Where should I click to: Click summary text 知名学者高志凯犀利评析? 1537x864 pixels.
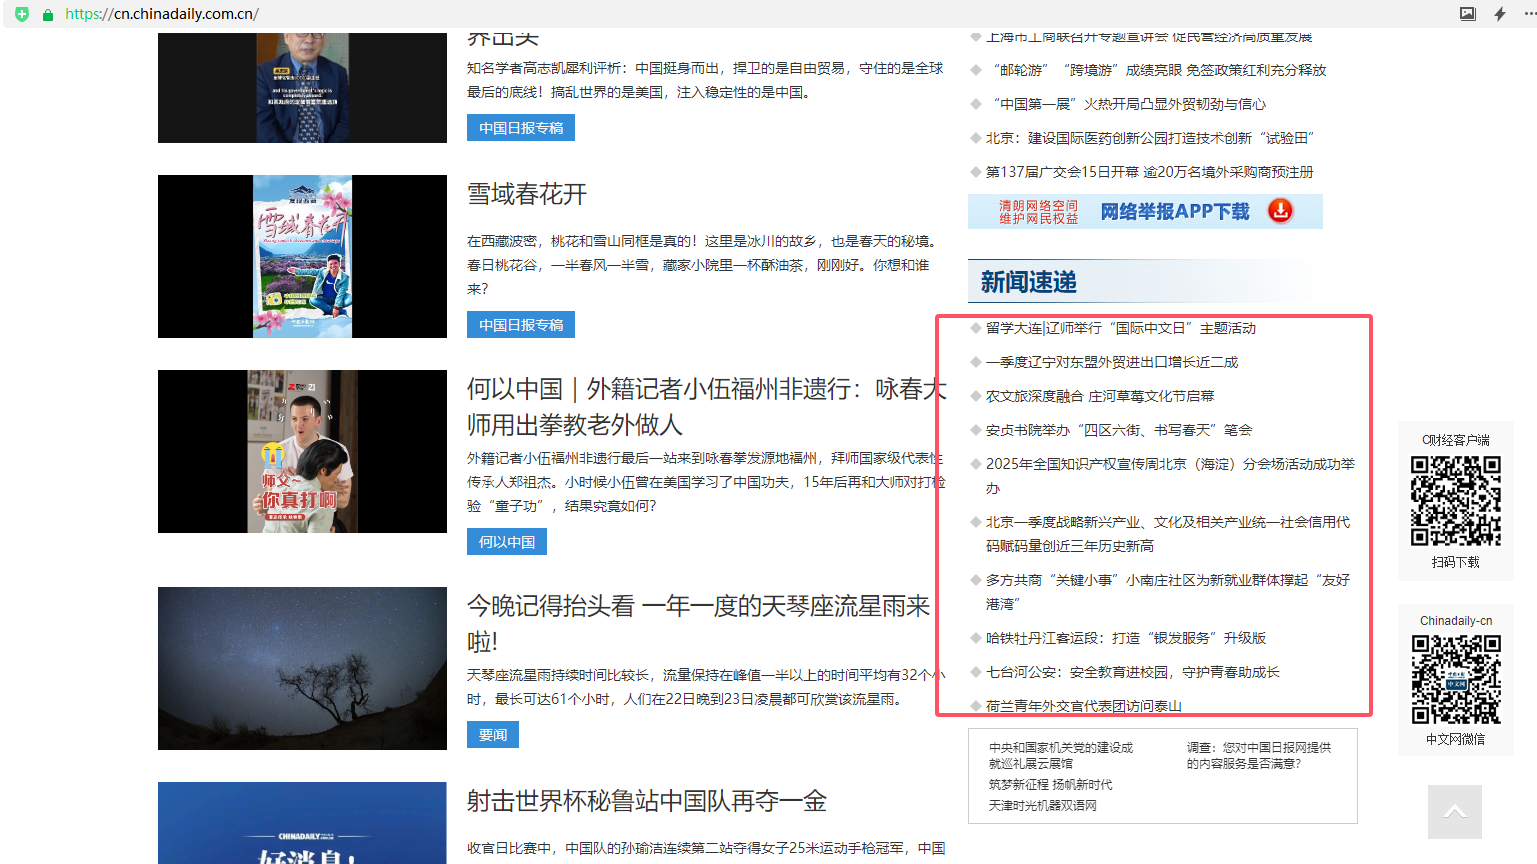pos(705,80)
